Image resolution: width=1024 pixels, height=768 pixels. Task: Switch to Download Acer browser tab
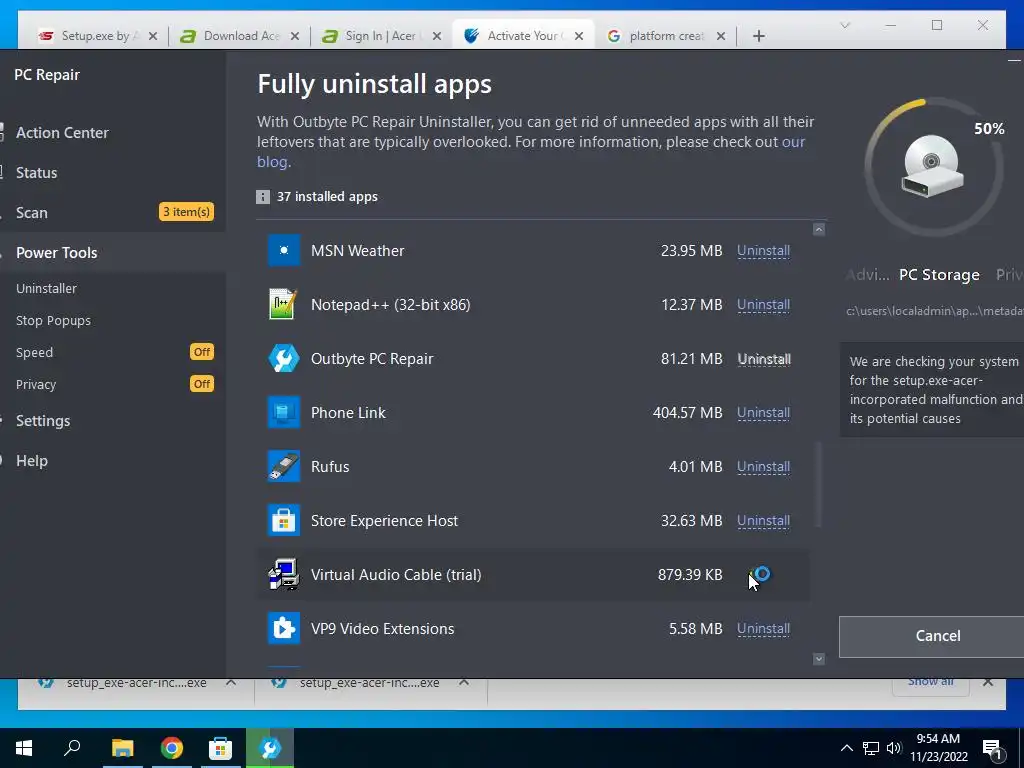[x=239, y=36]
